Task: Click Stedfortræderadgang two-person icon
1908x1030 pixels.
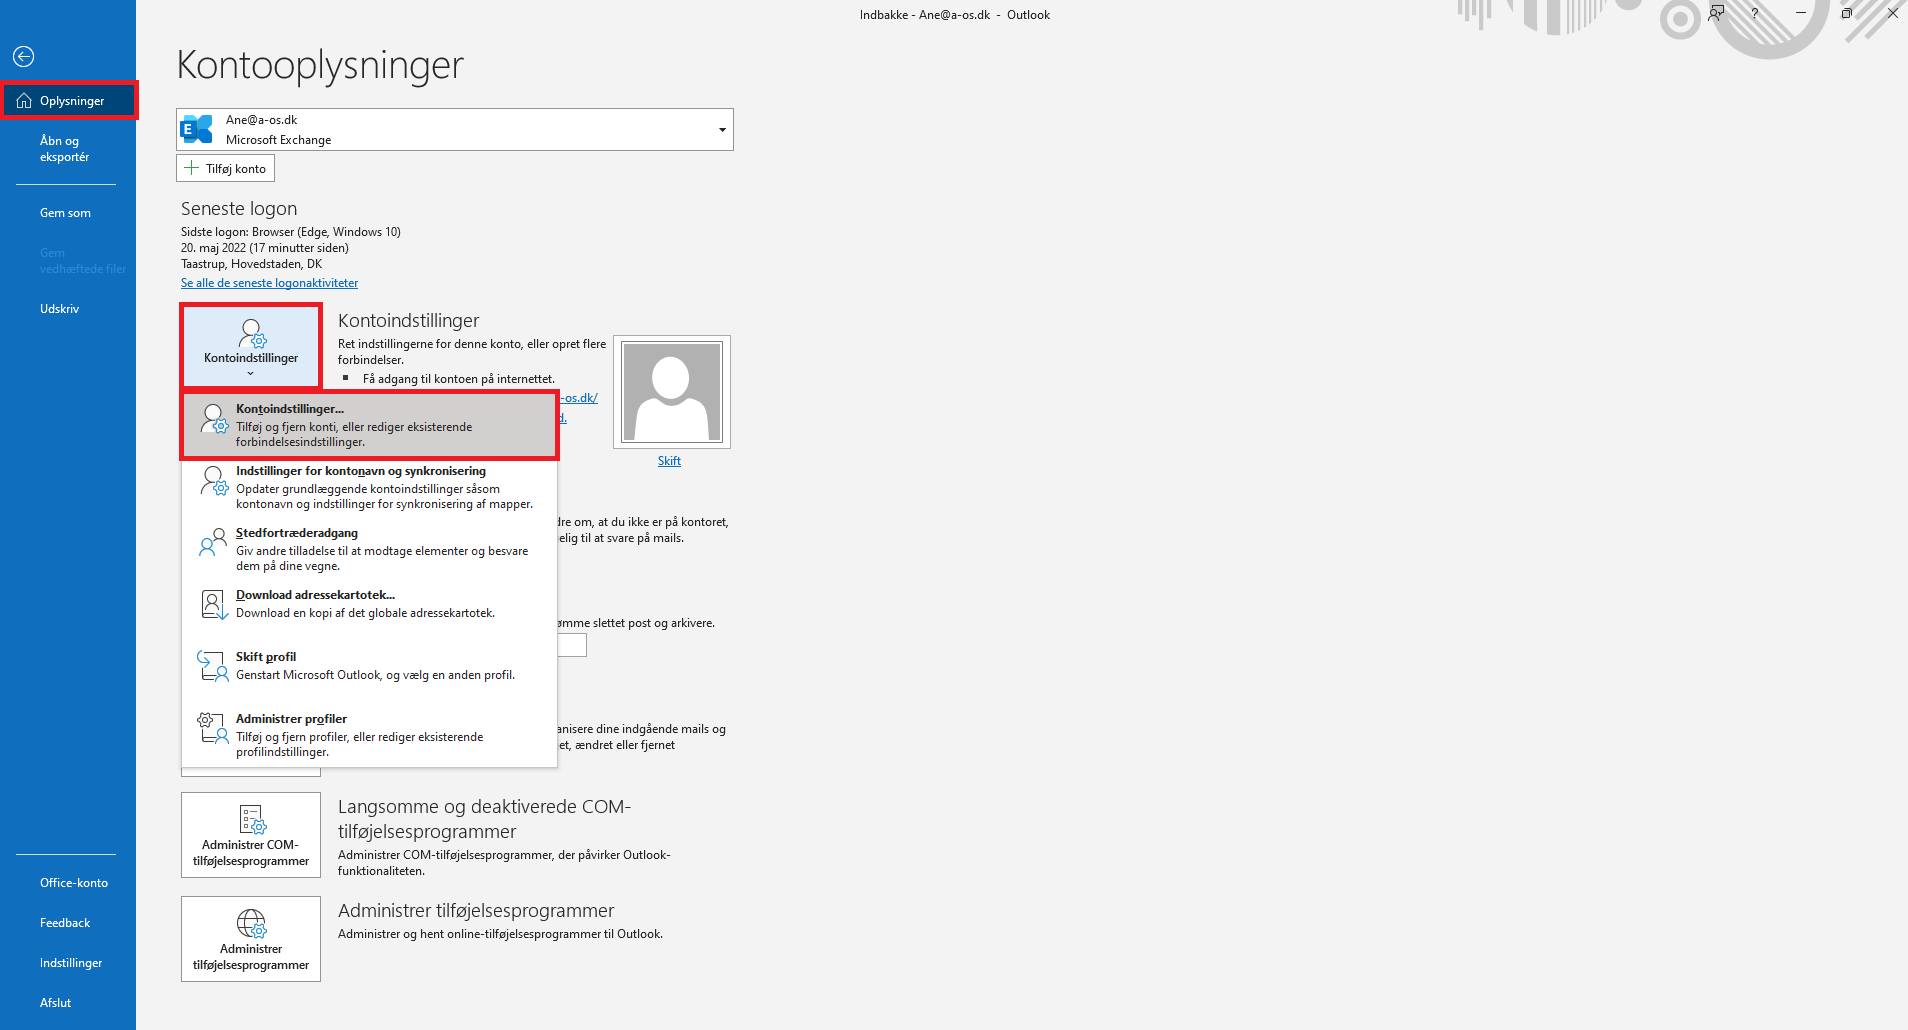Action: coord(213,542)
